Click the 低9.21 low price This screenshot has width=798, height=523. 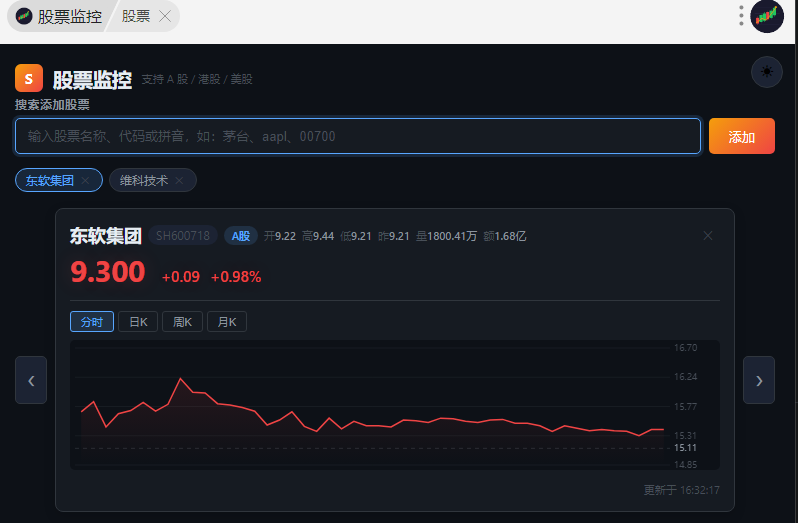click(x=356, y=236)
